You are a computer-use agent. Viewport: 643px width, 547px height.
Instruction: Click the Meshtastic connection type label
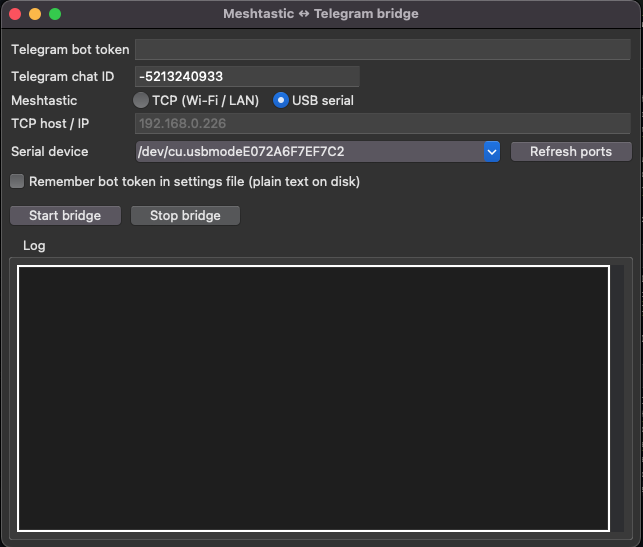(x=44, y=100)
